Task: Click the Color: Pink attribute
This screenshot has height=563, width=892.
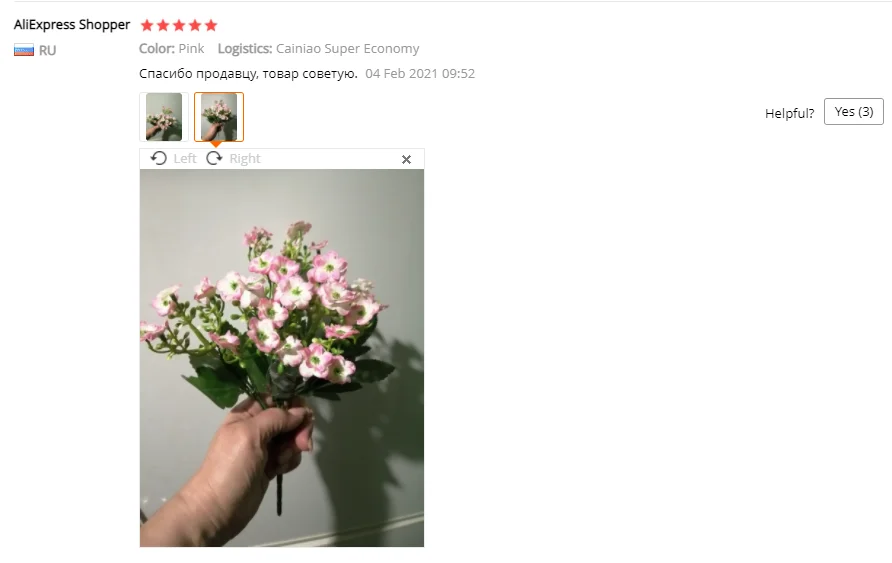Action: click(x=172, y=49)
